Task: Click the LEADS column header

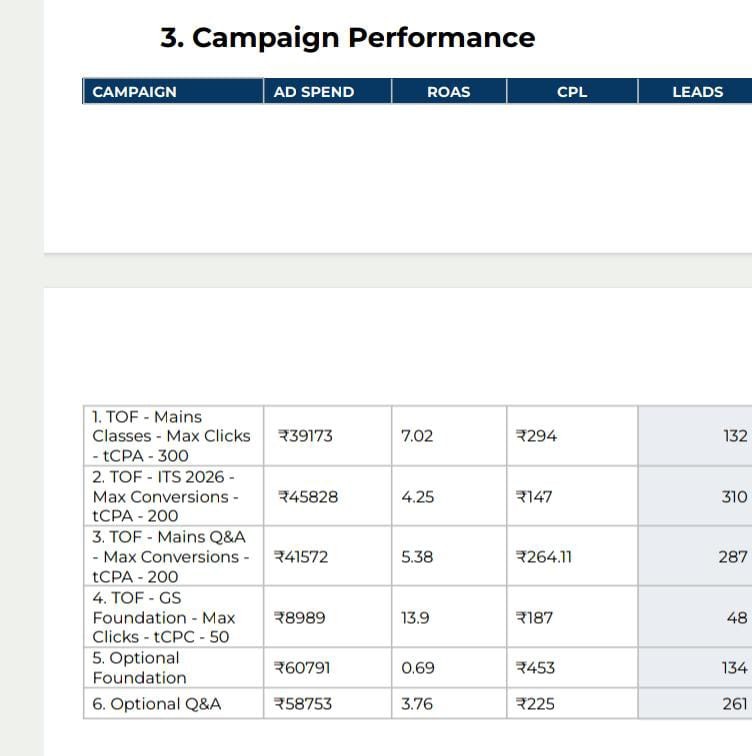Action: click(697, 92)
